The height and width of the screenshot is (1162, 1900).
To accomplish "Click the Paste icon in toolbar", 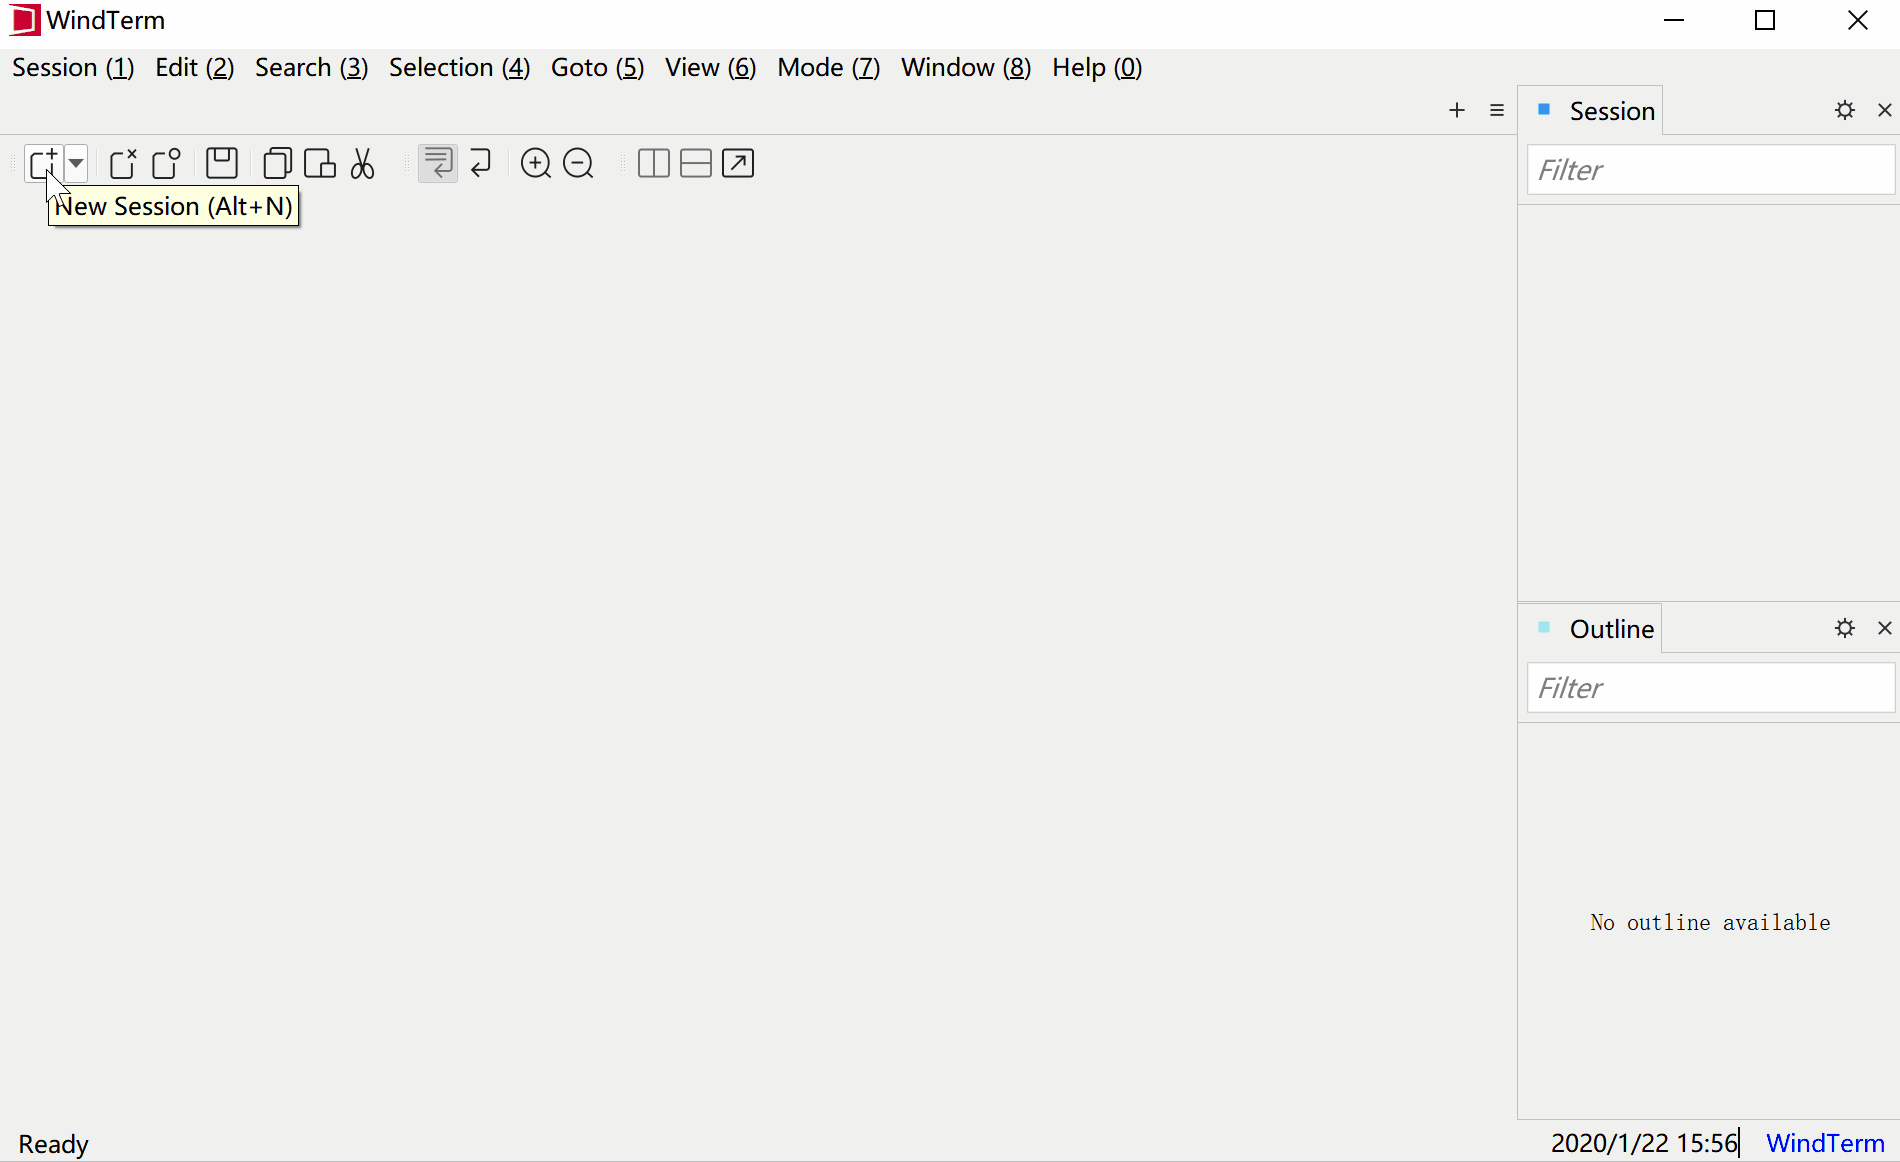I will click(320, 163).
